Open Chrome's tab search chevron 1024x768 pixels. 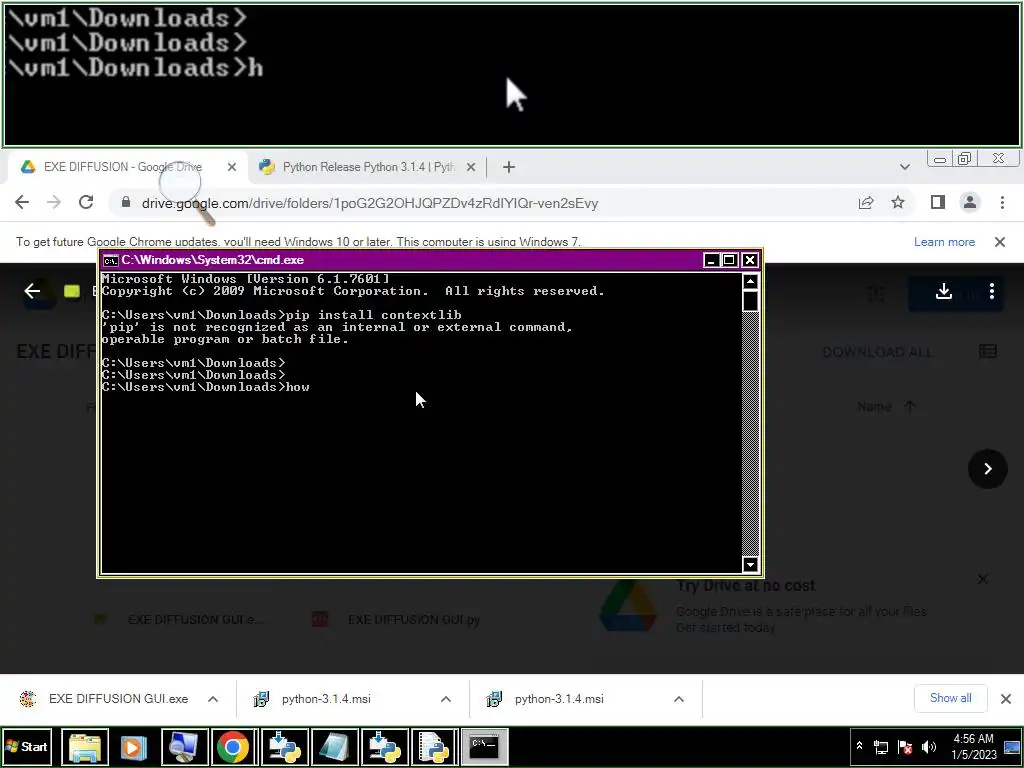[904, 167]
